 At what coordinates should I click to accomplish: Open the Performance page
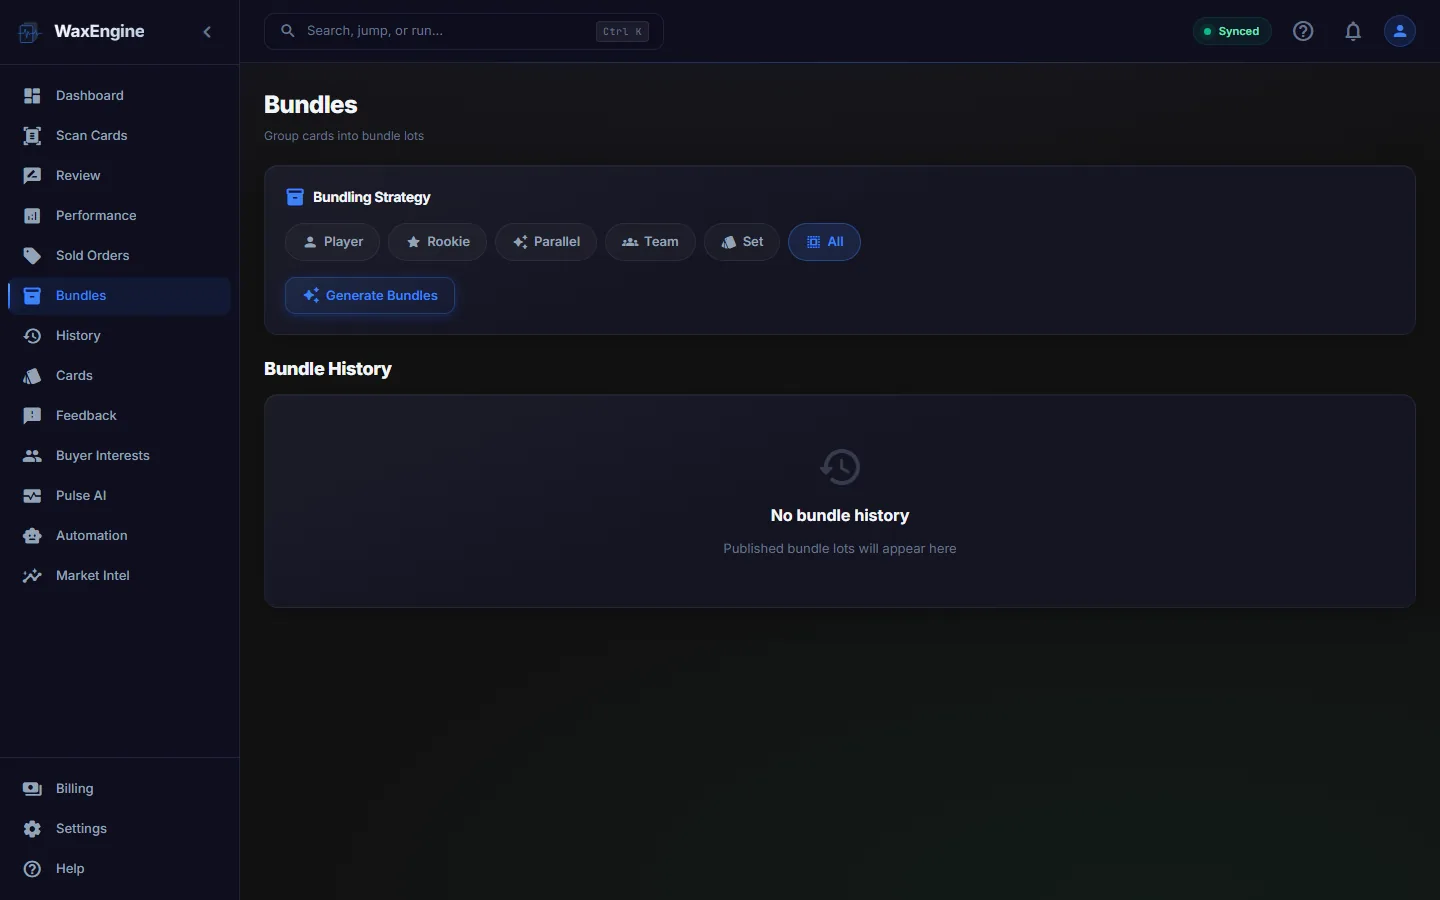click(119, 216)
